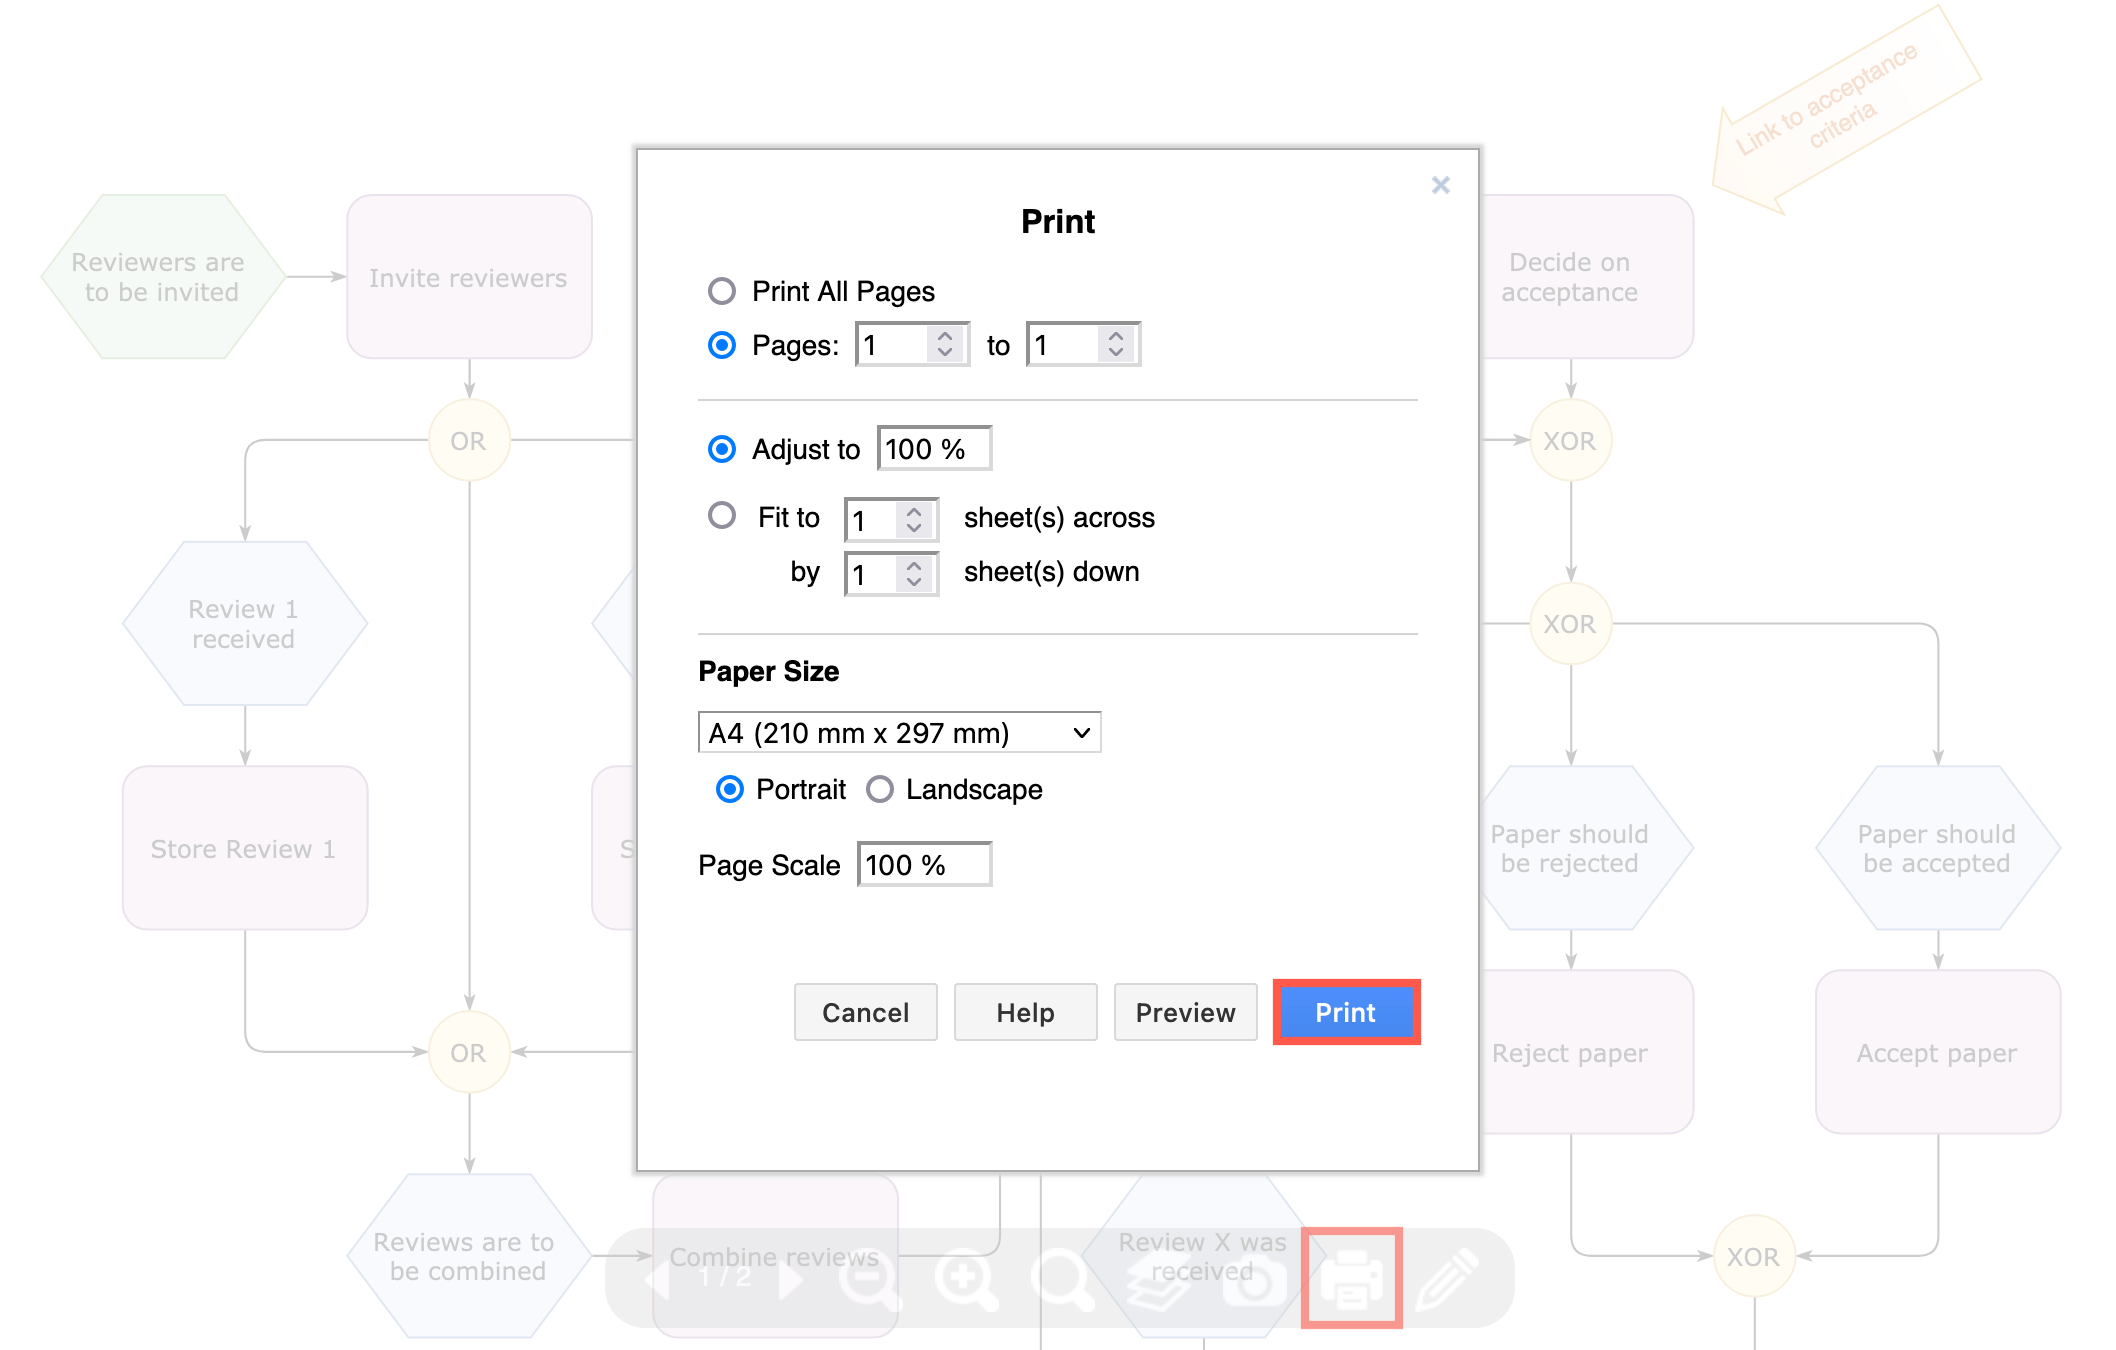Screen dimensions: 2116x1350
Task: Reset zoom with the plain magnifier icon
Action: pyautogui.click(x=1063, y=1281)
